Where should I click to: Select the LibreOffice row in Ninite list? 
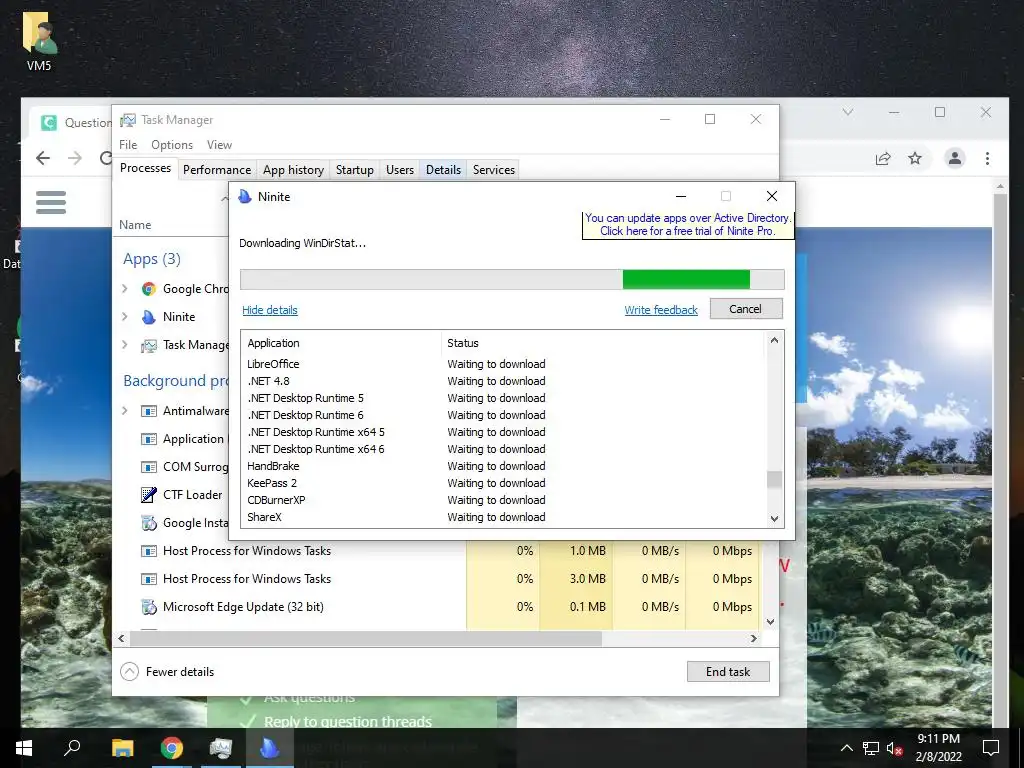click(x=503, y=364)
